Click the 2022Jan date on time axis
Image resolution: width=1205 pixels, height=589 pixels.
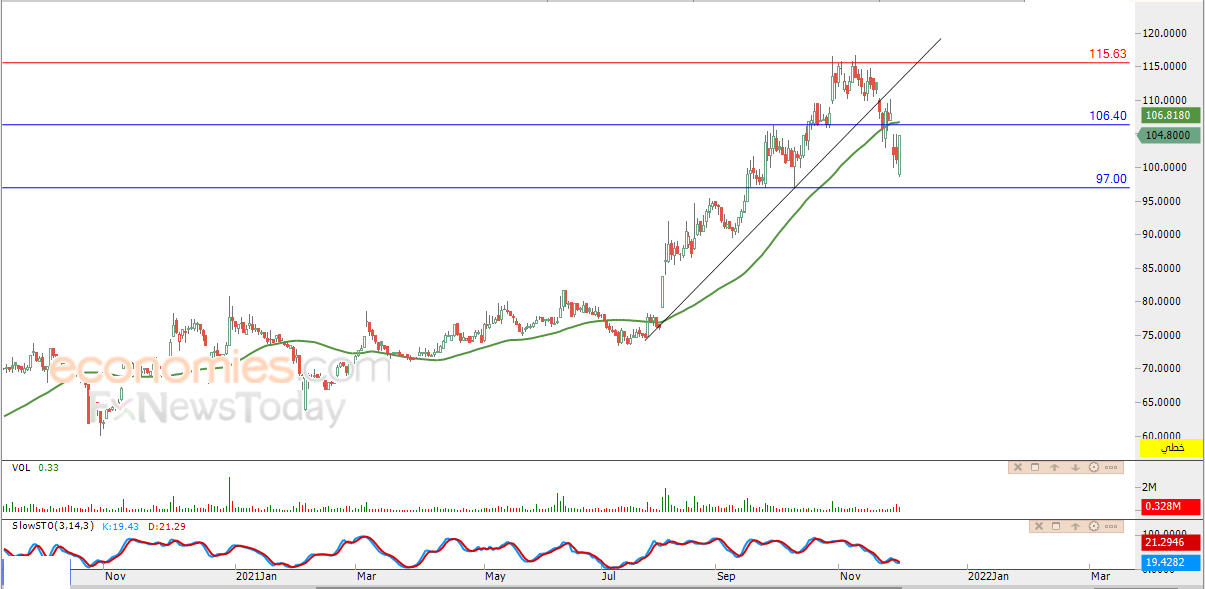[988, 576]
